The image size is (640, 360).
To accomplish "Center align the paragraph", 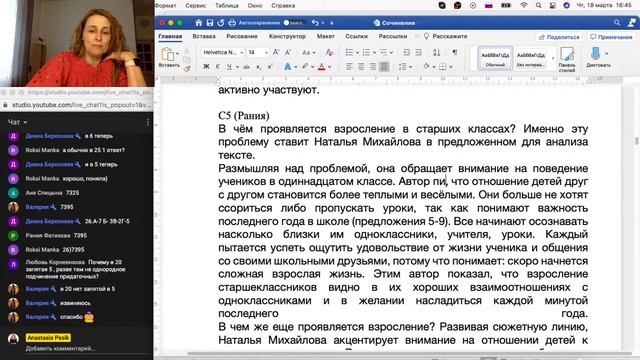I will click(x=361, y=67).
